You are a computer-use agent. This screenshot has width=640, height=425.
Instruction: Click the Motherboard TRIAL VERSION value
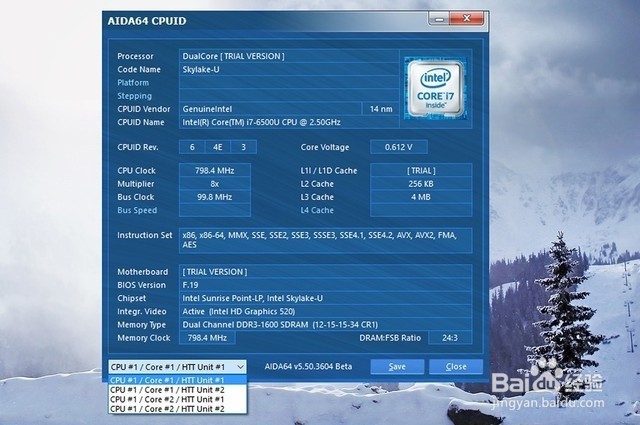coord(325,272)
